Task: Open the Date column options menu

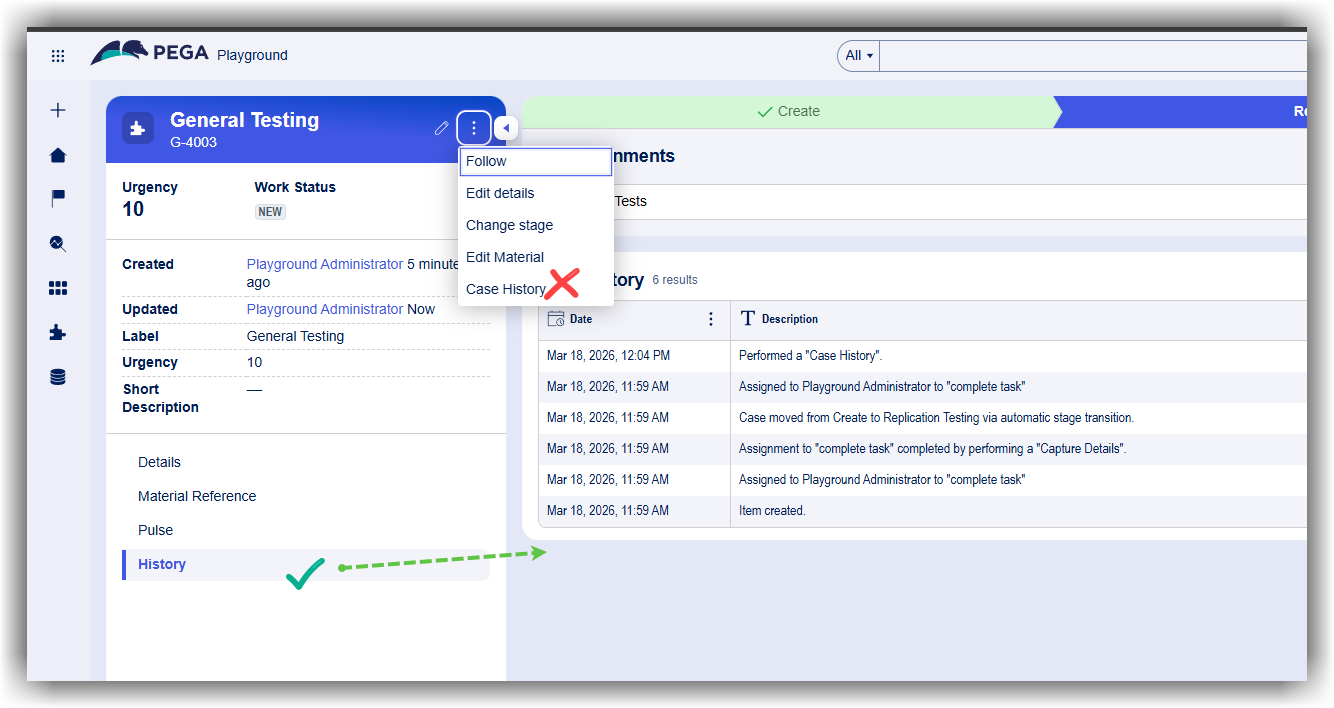Action: pos(711,319)
